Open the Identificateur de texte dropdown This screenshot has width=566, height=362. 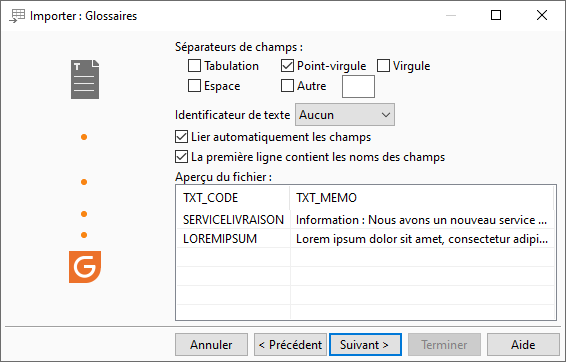345,115
